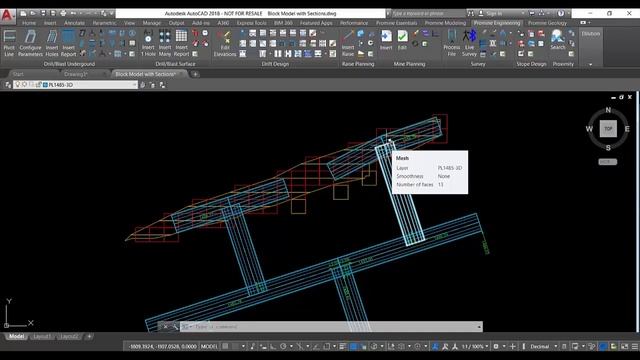Click the make-current layer icon right of layer box
This screenshot has width=640, height=360.
tap(142, 85)
